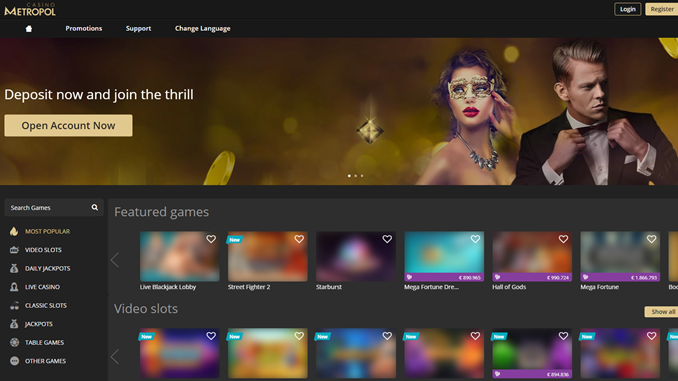Click the Daily Jackpots bag icon
The image size is (678, 381).
pyautogui.click(x=14, y=269)
